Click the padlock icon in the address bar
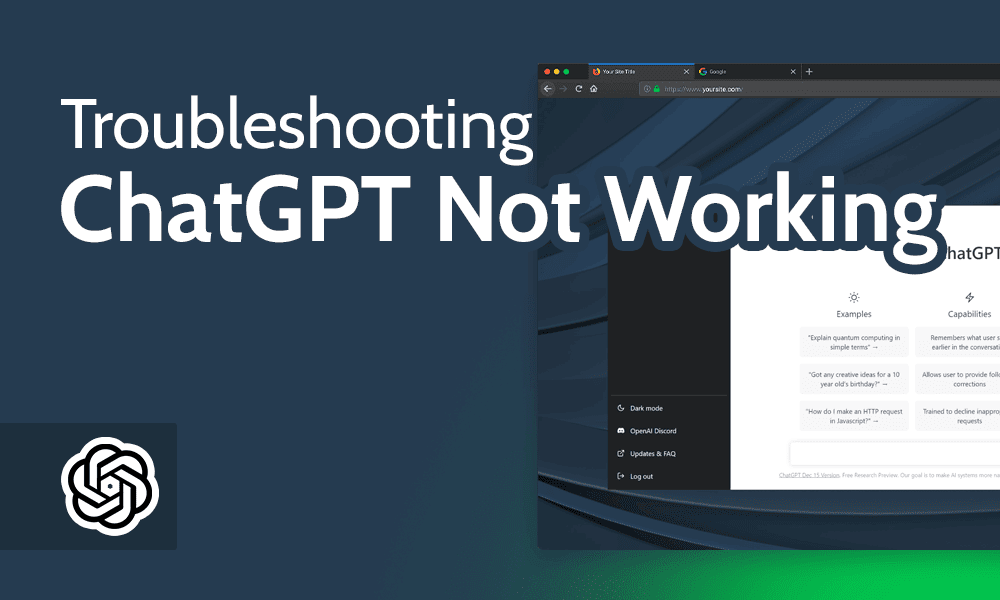The image size is (1000, 600). [x=656, y=88]
